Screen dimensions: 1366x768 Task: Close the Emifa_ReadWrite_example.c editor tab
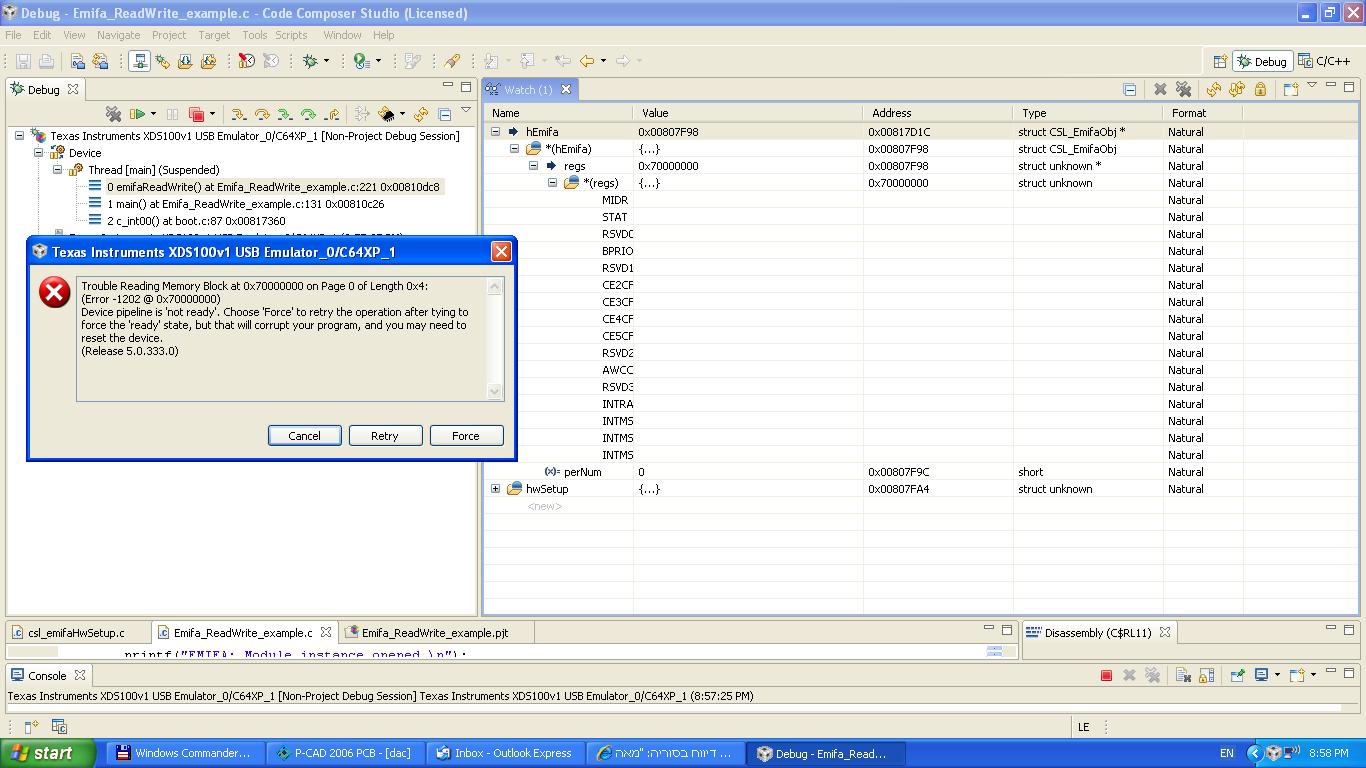[326, 633]
